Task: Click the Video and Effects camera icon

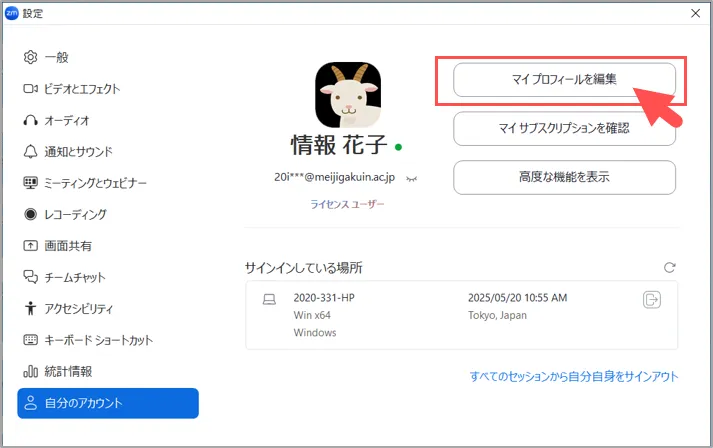Action: pyautogui.click(x=30, y=89)
